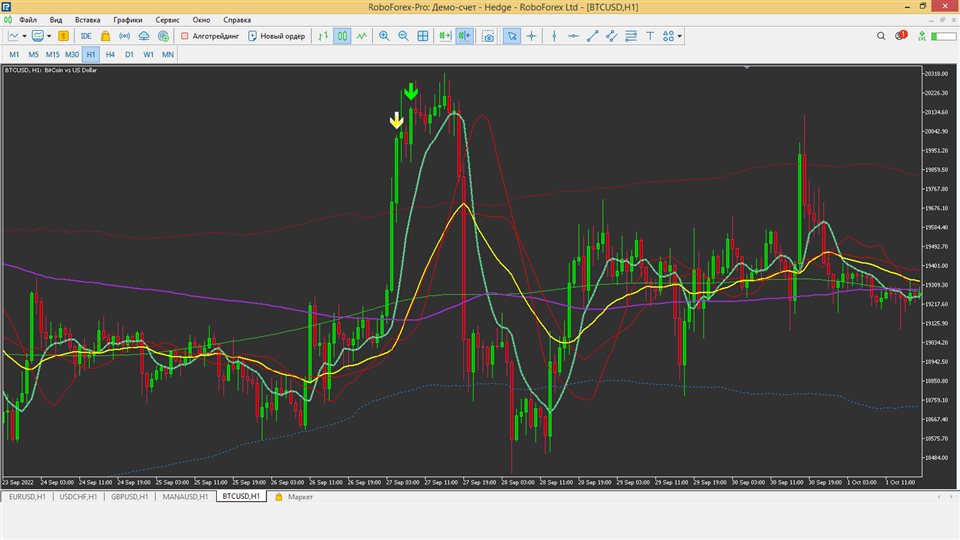Switch to the GBPUSD,H1 chart tab
The height and width of the screenshot is (540, 960).
click(x=129, y=497)
